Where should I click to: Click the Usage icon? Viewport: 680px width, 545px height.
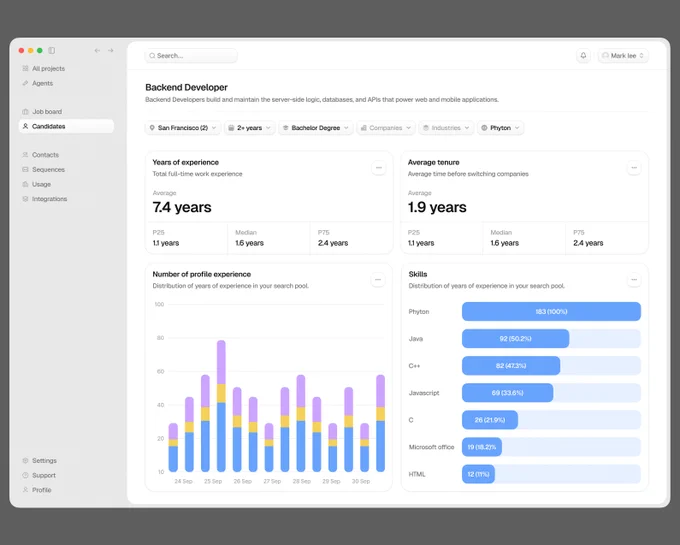point(25,184)
